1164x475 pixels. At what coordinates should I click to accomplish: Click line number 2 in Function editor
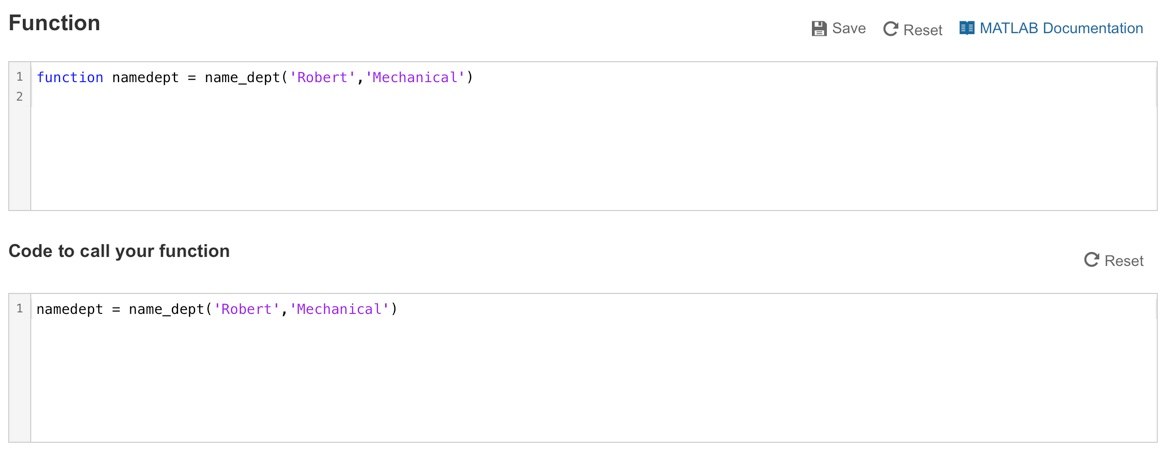(x=19, y=96)
